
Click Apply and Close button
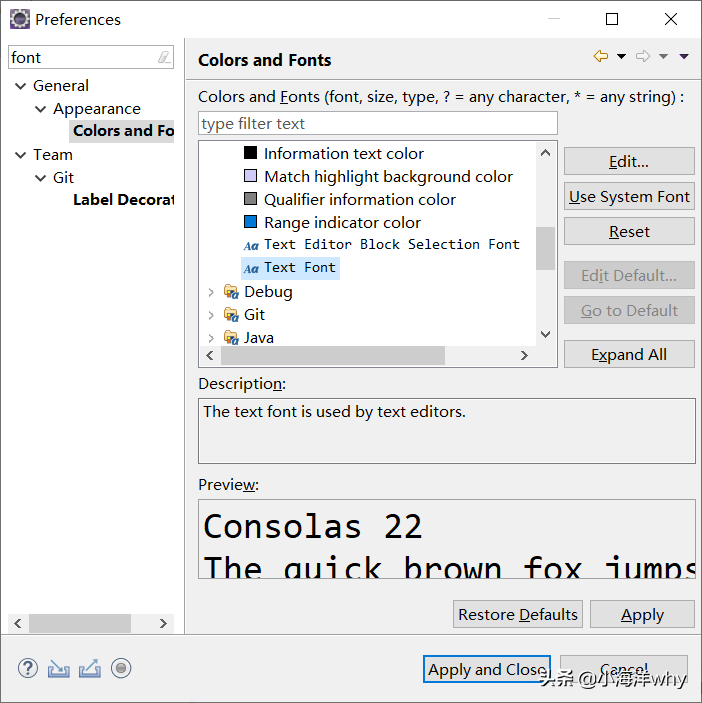[x=487, y=669]
